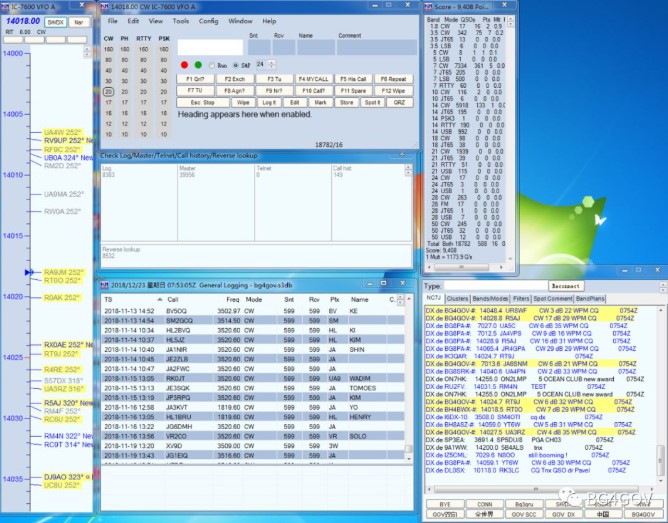Select CW 40 meter band button

click(109, 70)
